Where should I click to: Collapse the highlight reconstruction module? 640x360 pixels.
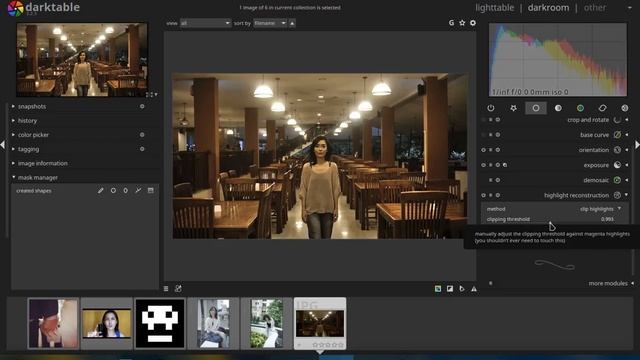click(x=627, y=195)
